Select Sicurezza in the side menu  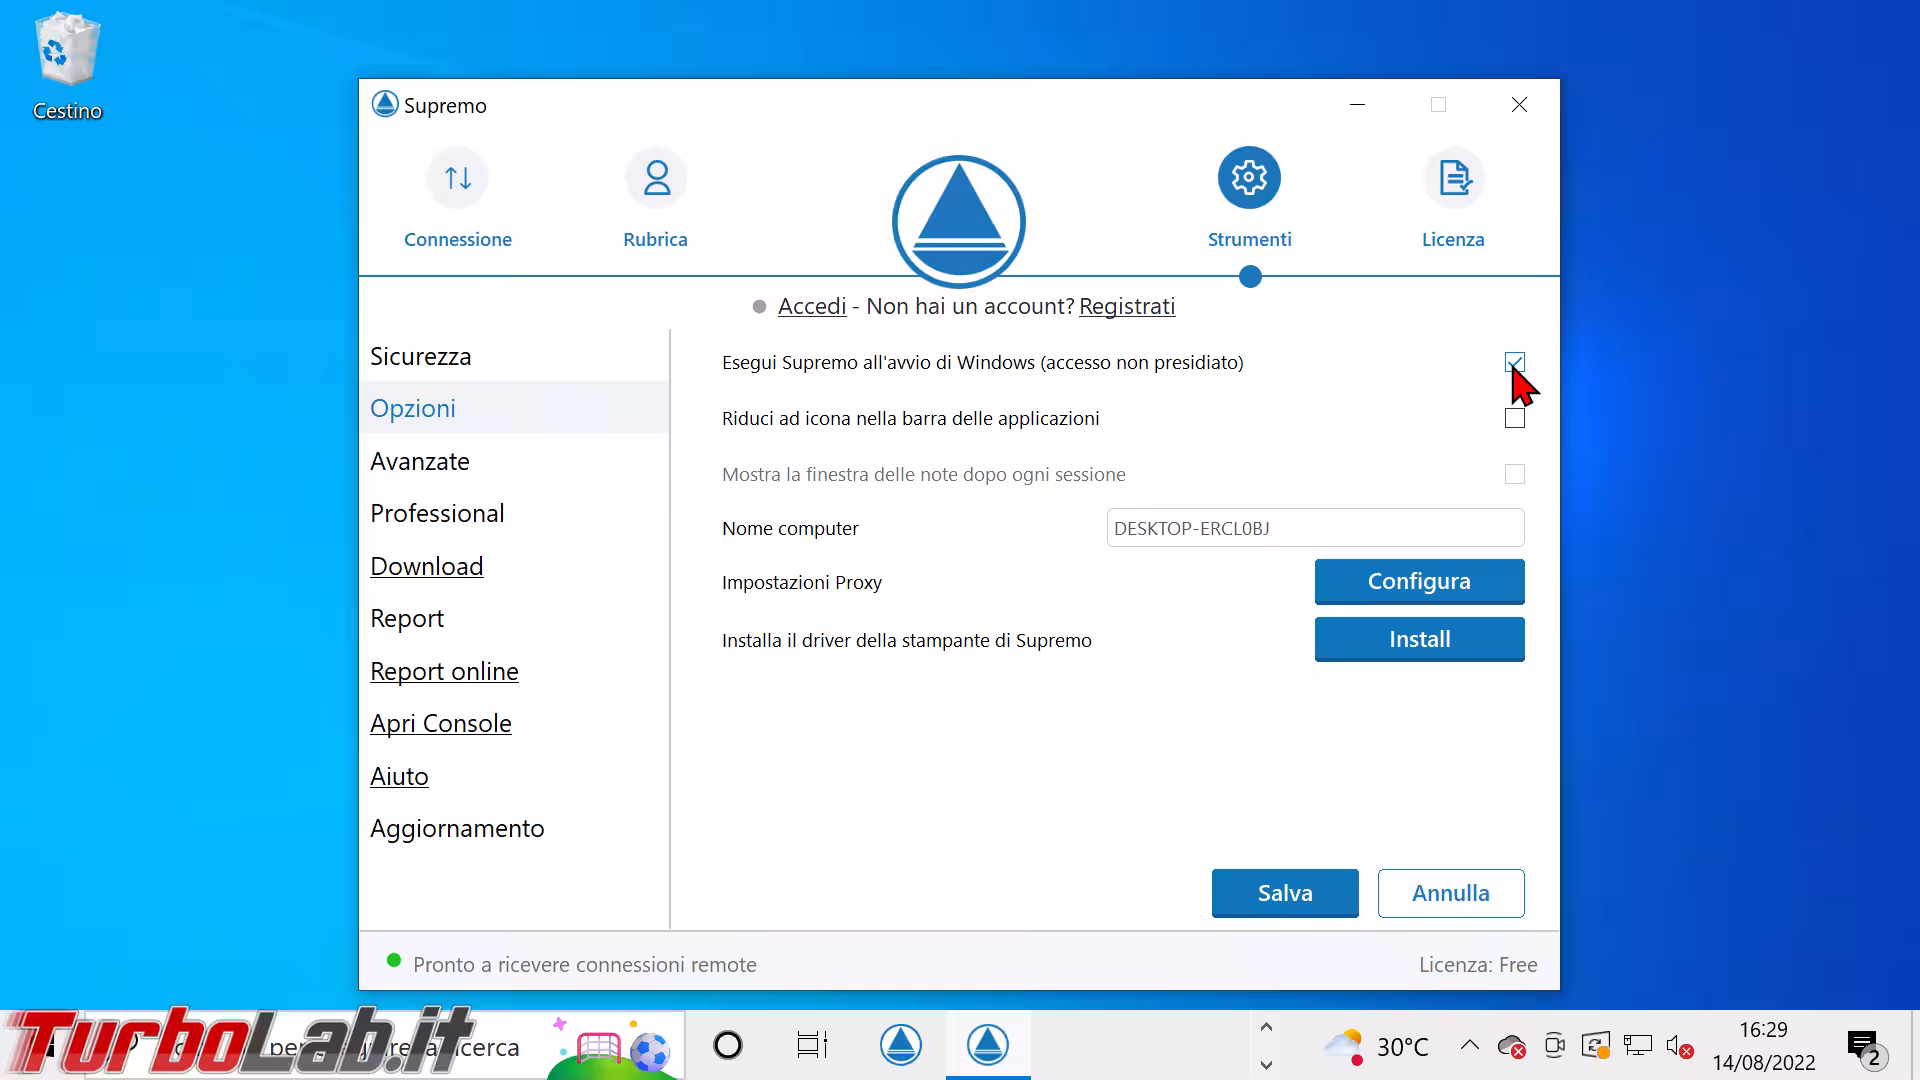pyautogui.click(x=420, y=357)
